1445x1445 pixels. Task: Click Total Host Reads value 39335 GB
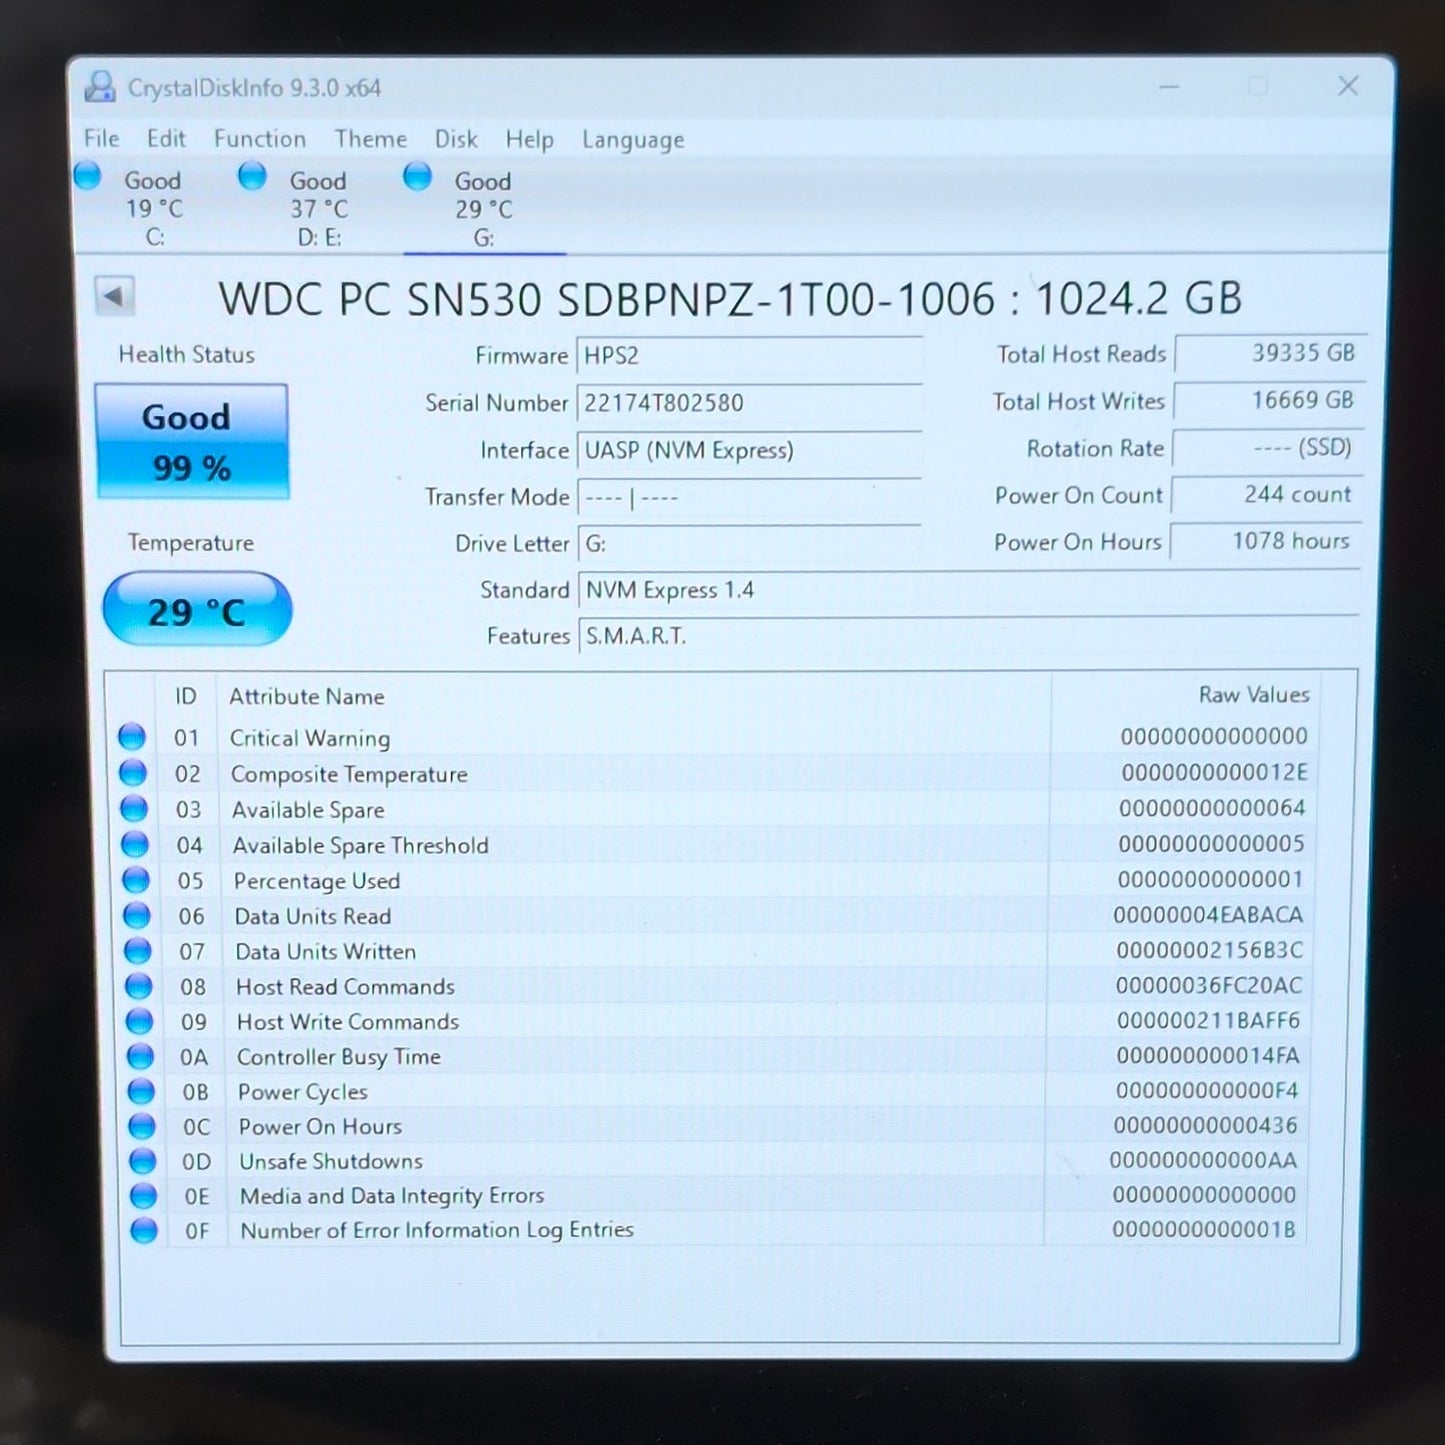tap(1270, 353)
